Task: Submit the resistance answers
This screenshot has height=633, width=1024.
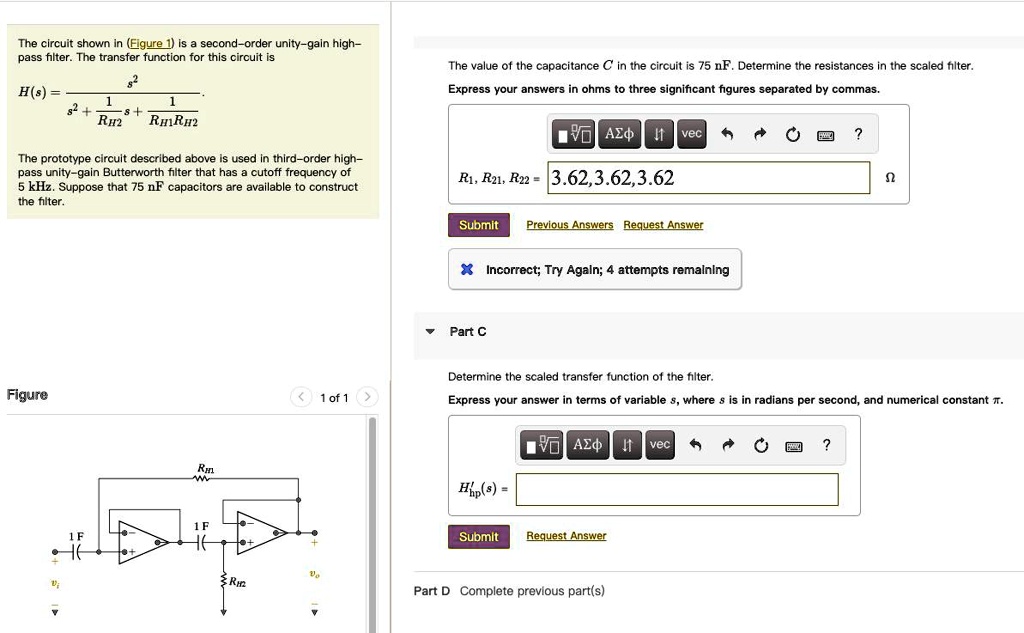Action: point(478,224)
